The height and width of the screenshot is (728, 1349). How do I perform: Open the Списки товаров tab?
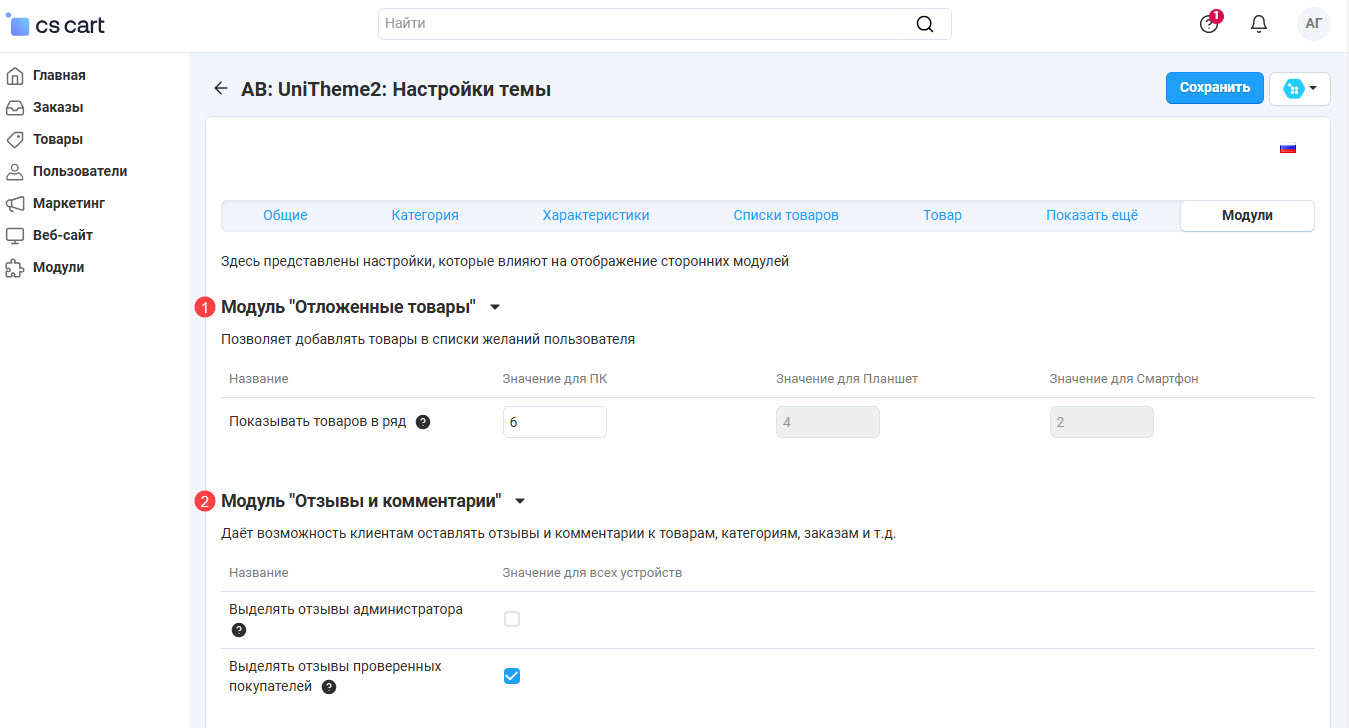click(x=785, y=215)
